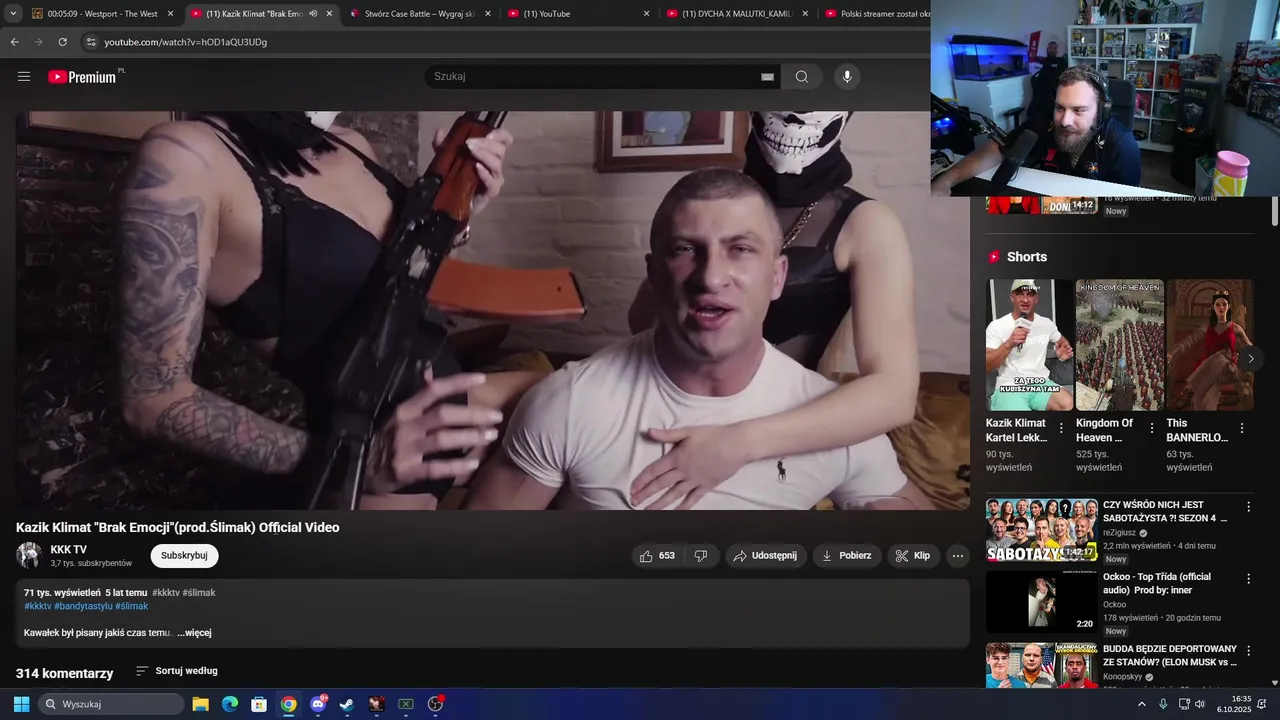This screenshot has height=720, width=1280.
Task: Launch Microsoft Edge from the taskbar
Action: point(229,704)
